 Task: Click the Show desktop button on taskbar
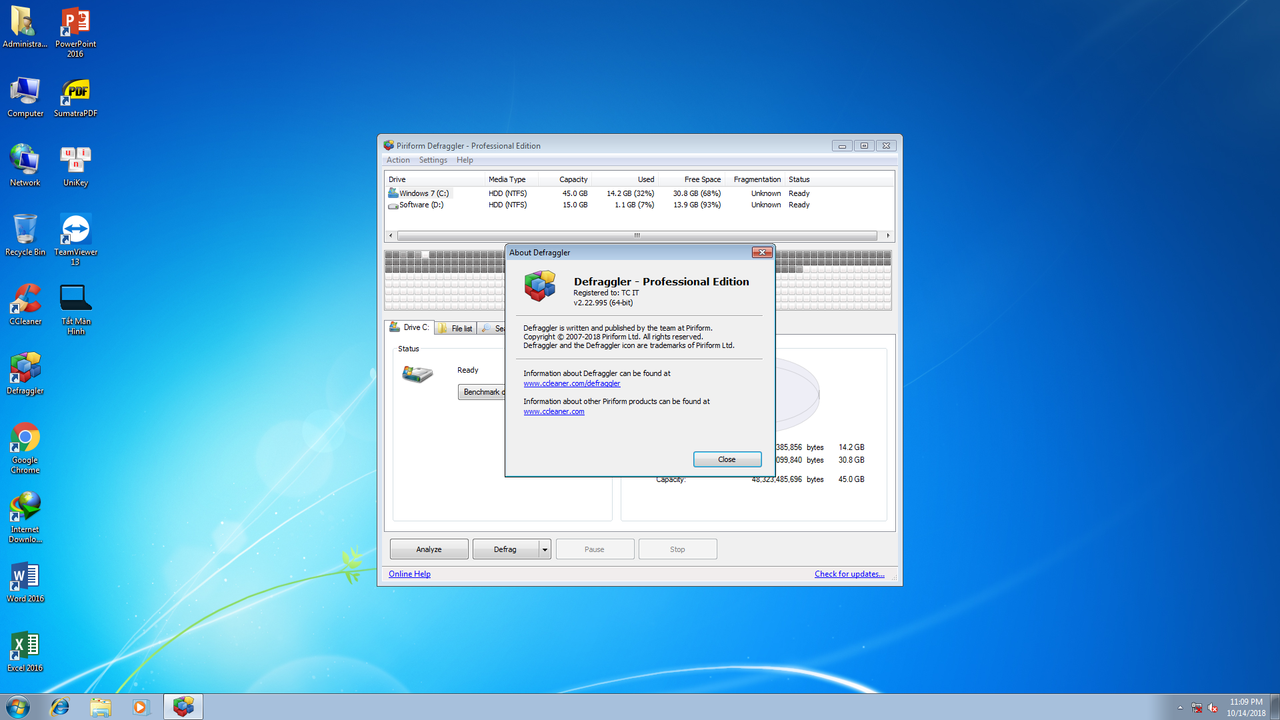coord(1274,707)
